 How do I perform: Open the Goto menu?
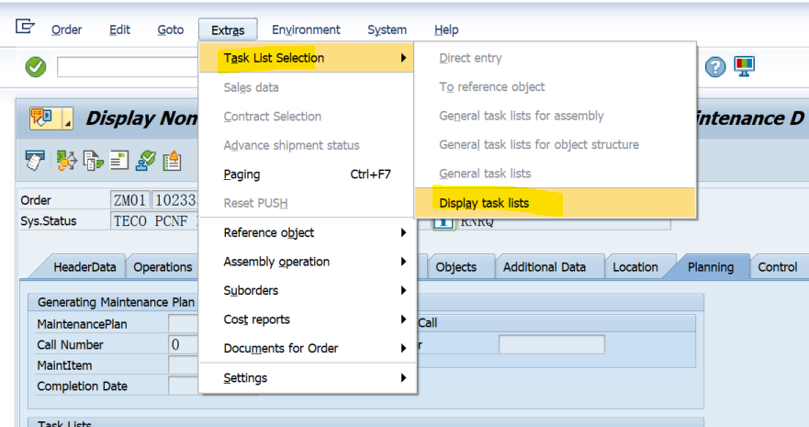[171, 30]
